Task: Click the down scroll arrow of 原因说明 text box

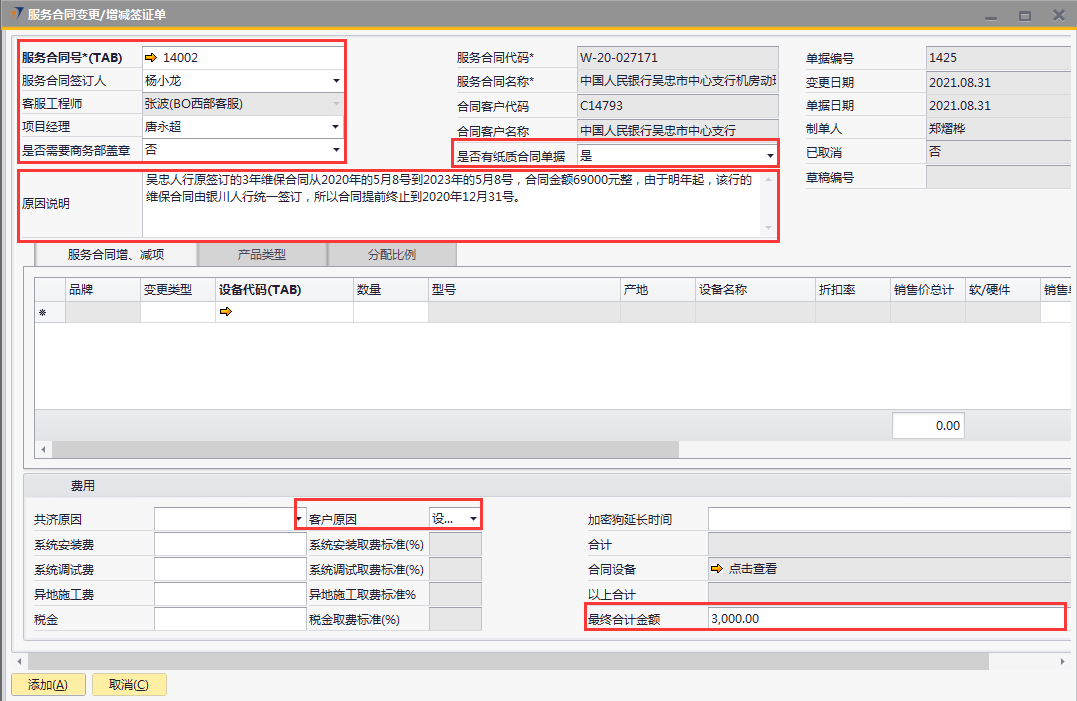Action: pos(768,229)
